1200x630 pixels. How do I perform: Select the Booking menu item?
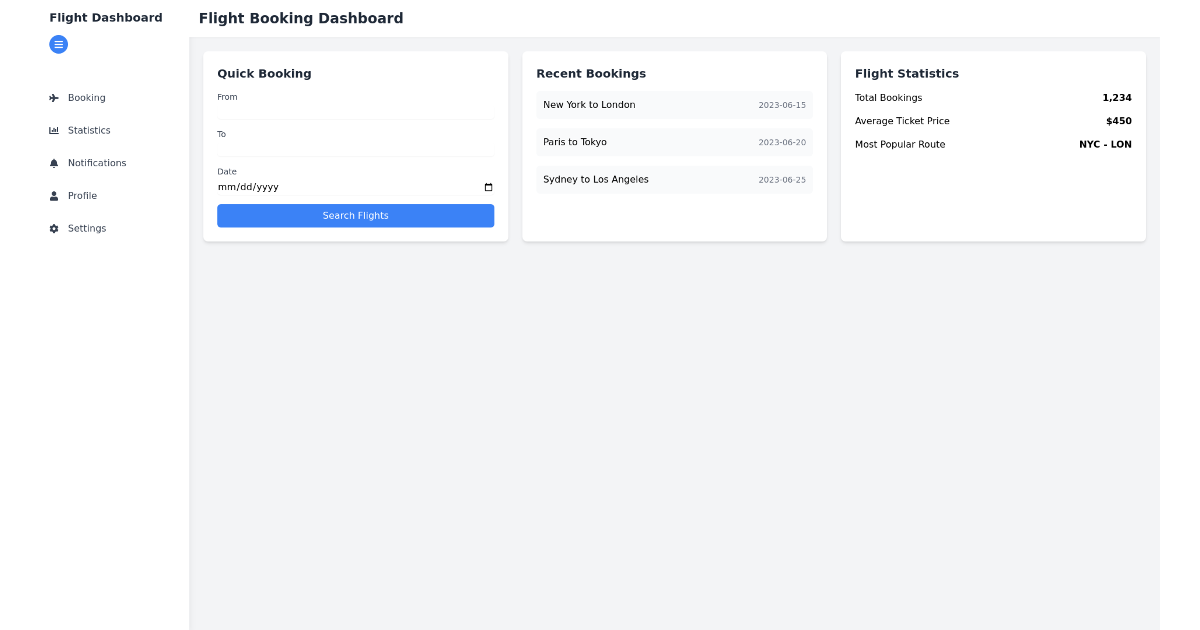(88, 97)
